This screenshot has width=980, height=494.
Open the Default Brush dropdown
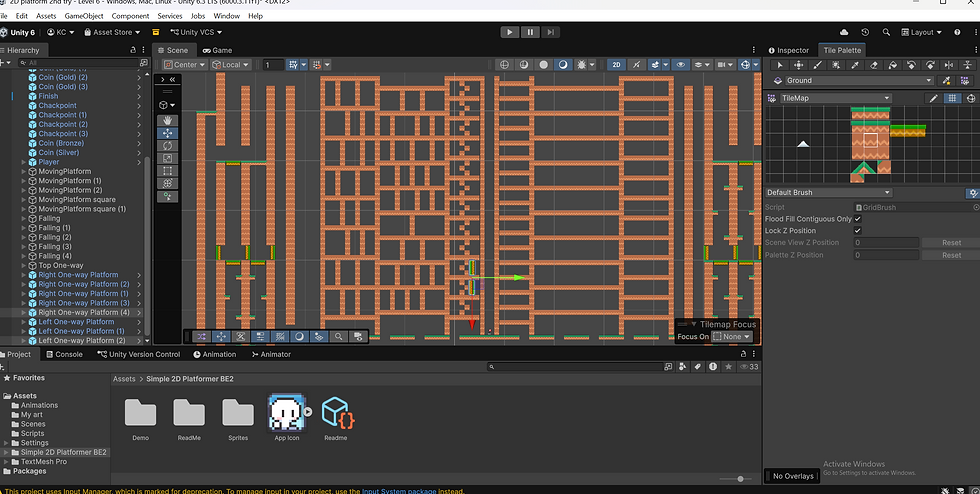coord(828,193)
